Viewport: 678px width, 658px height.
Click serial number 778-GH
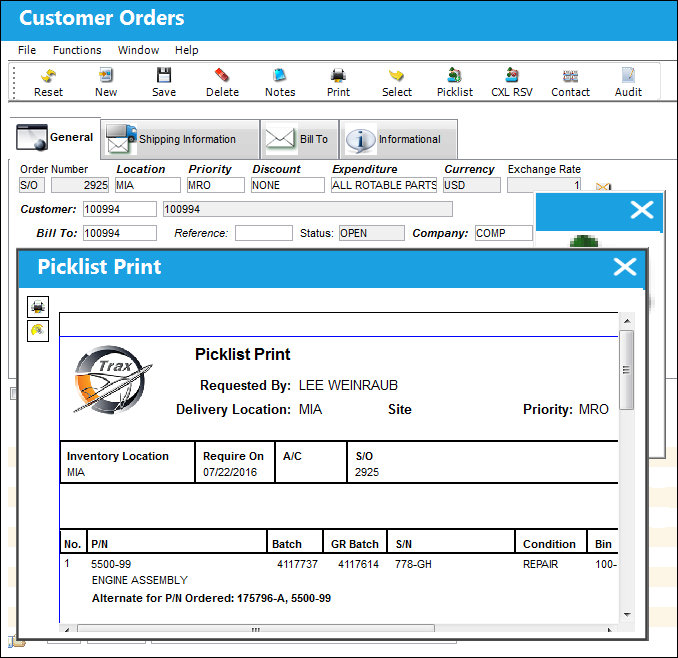coord(413,564)
